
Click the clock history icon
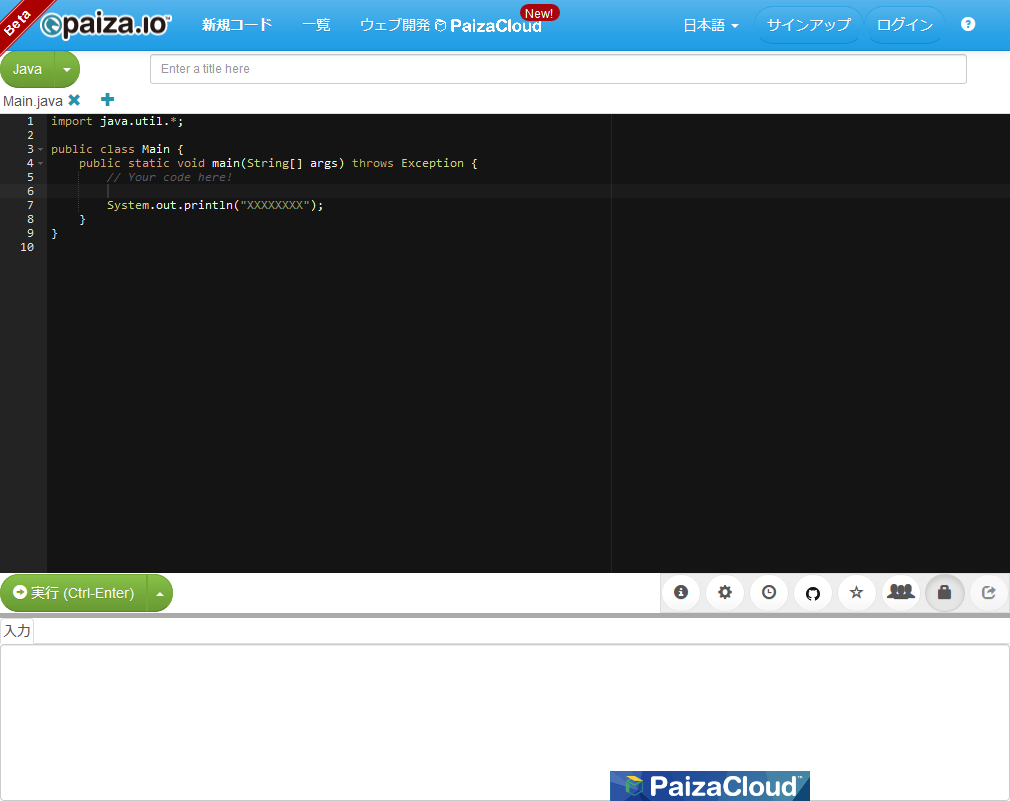(x=769, y=593)
